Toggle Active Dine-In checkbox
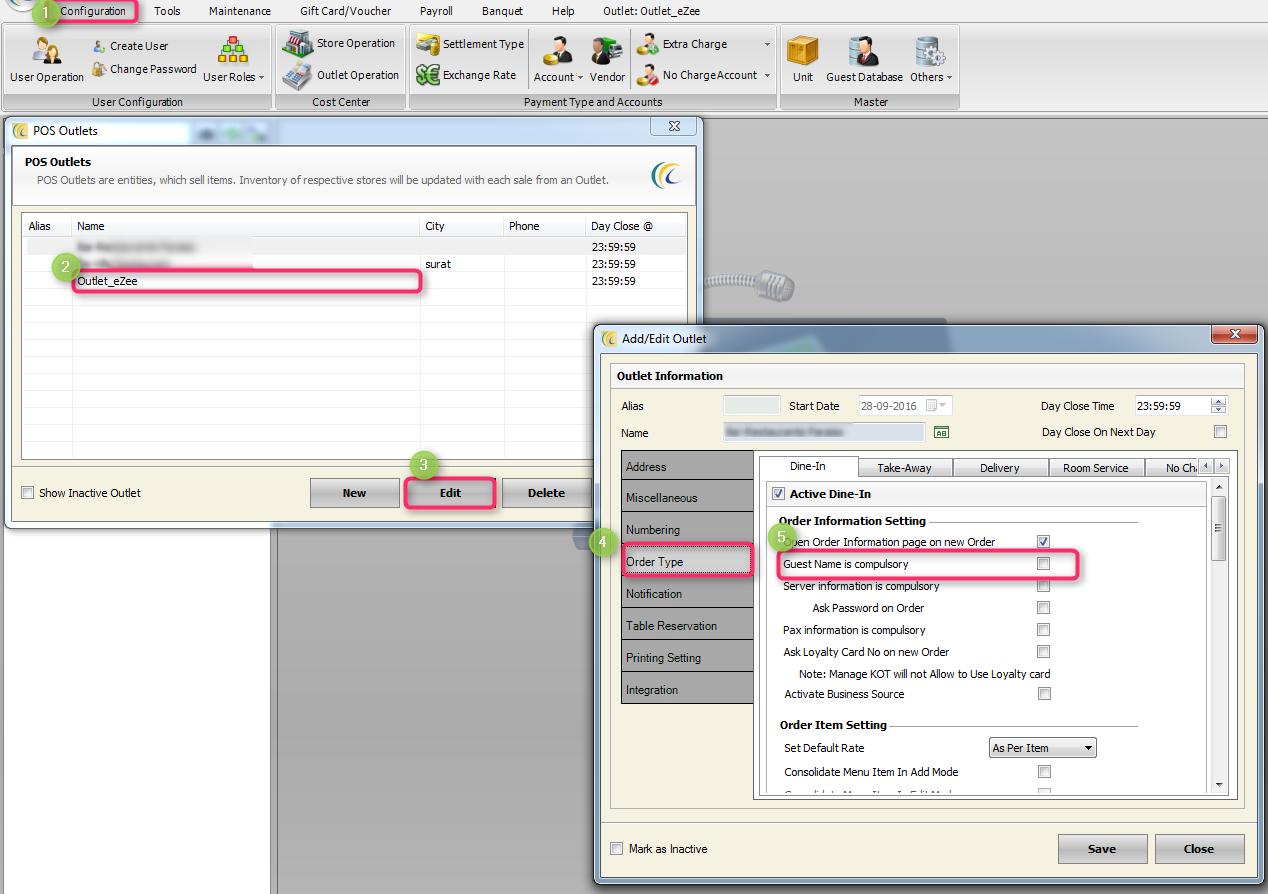The height and width of the screenshot is (894, 1268). tap(778, 494)
